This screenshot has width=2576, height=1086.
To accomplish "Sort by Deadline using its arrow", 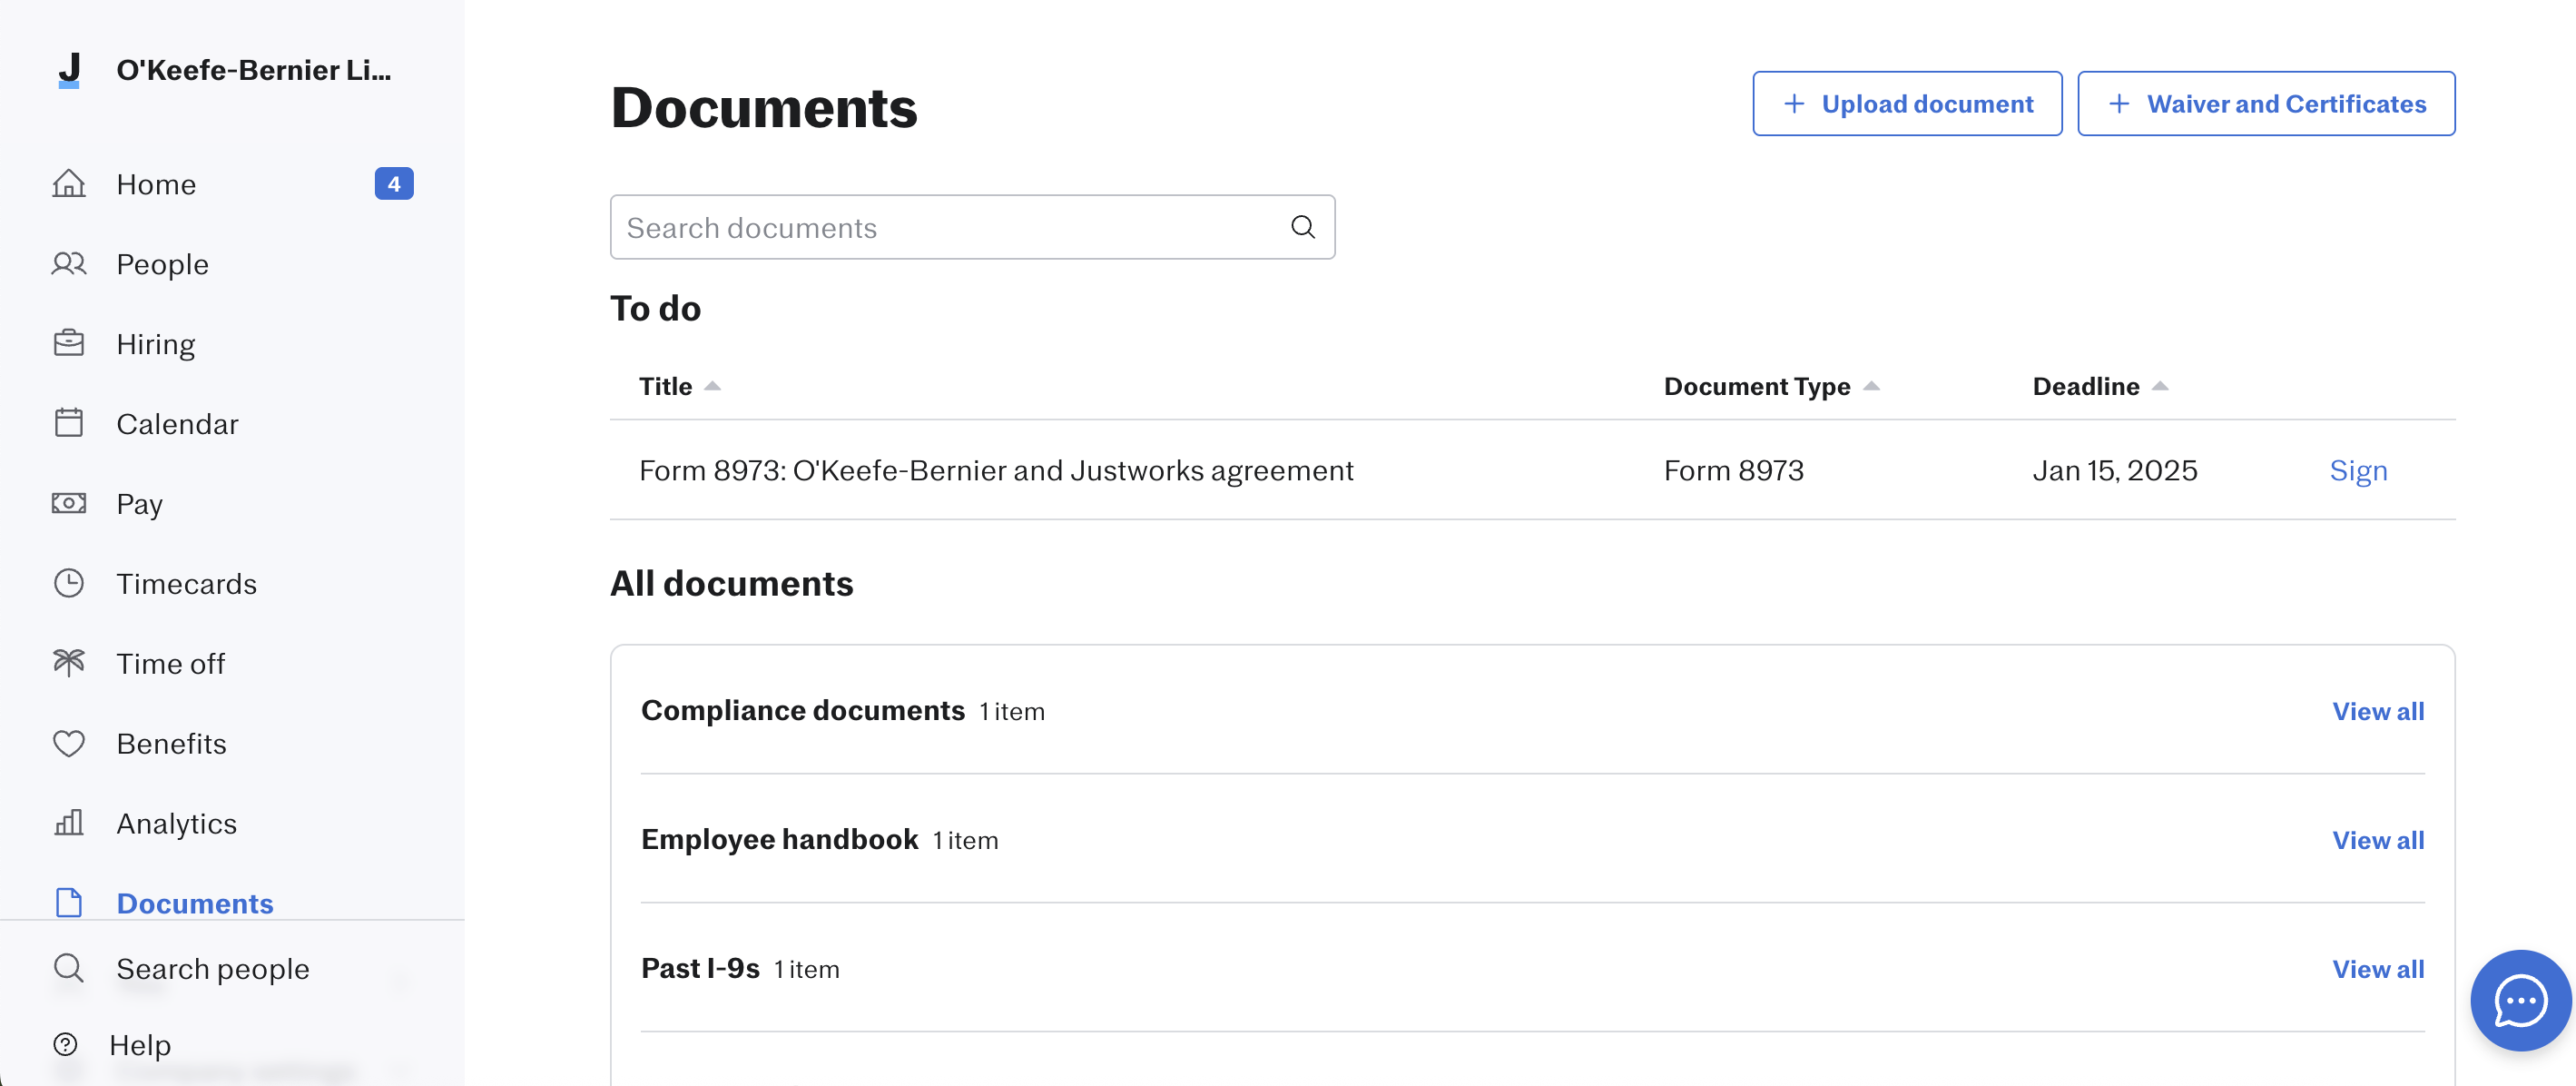I will pyautogui.click(x=2160, y=386).
